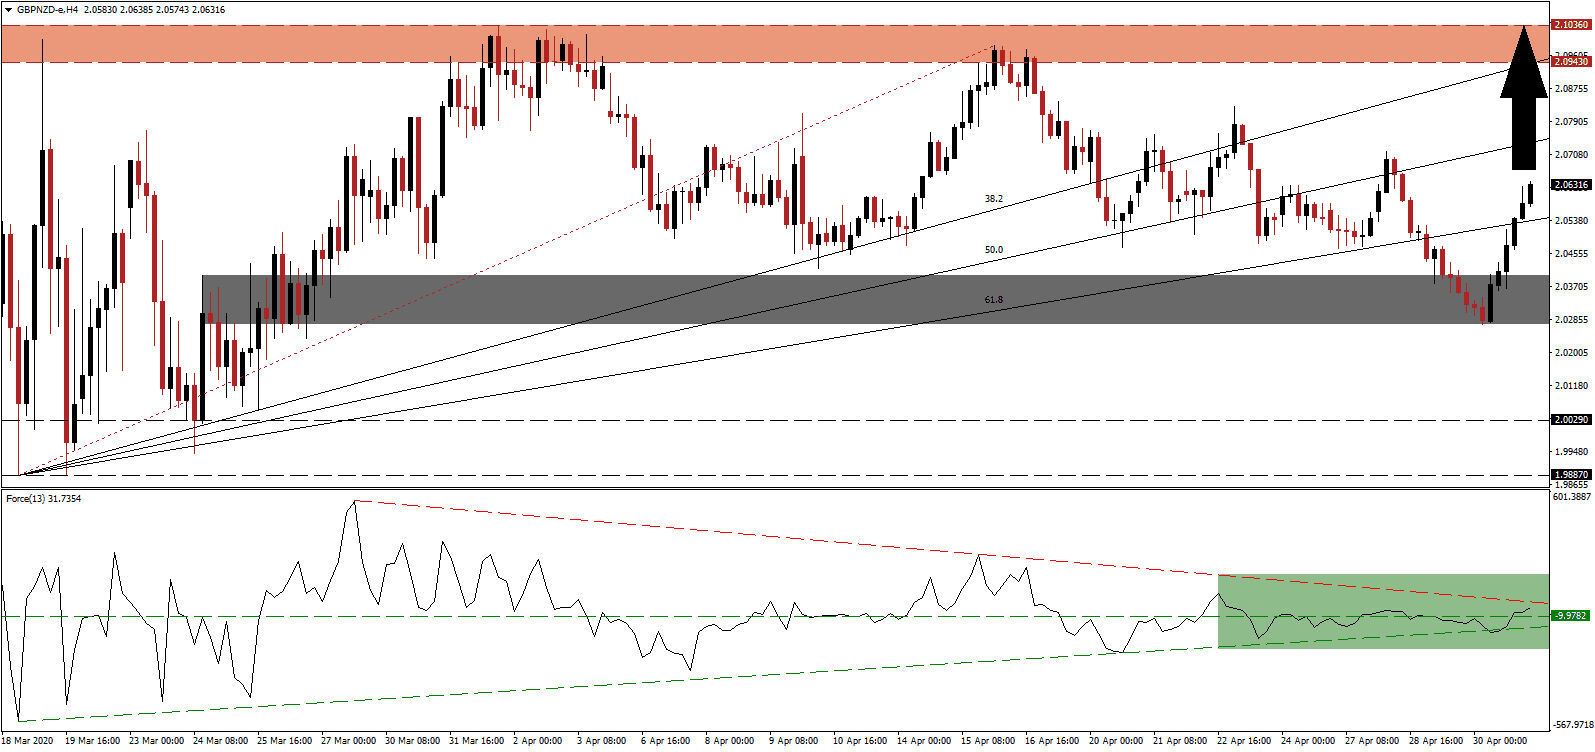Select the 2.09430 price level tag
Screen dimensions: 1595x752
(1570, 62)
